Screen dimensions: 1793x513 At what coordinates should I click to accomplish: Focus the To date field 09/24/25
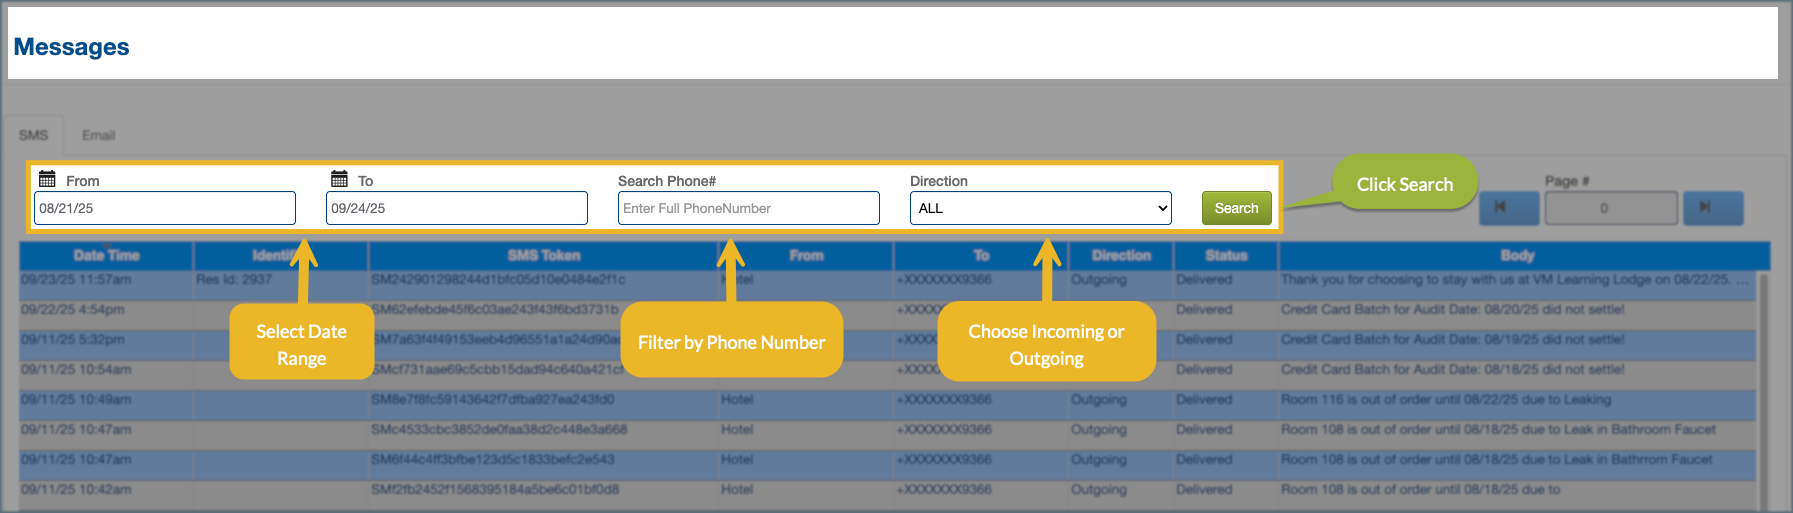click(x=456, y=208)
